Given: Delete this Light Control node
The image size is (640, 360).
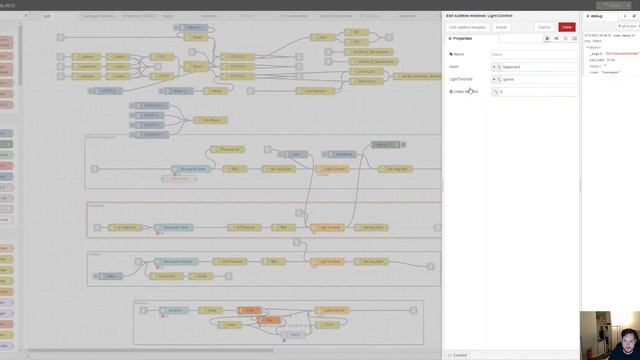Looking at the screenshot, I should (501, 27).
